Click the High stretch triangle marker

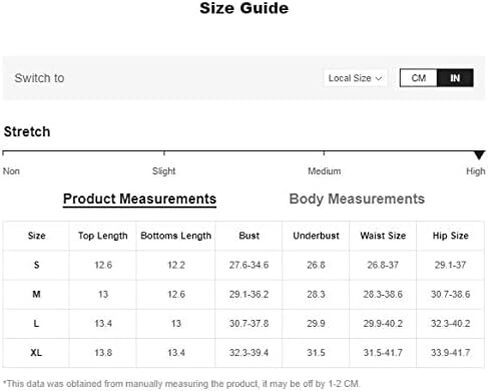(x=479, y=155)
